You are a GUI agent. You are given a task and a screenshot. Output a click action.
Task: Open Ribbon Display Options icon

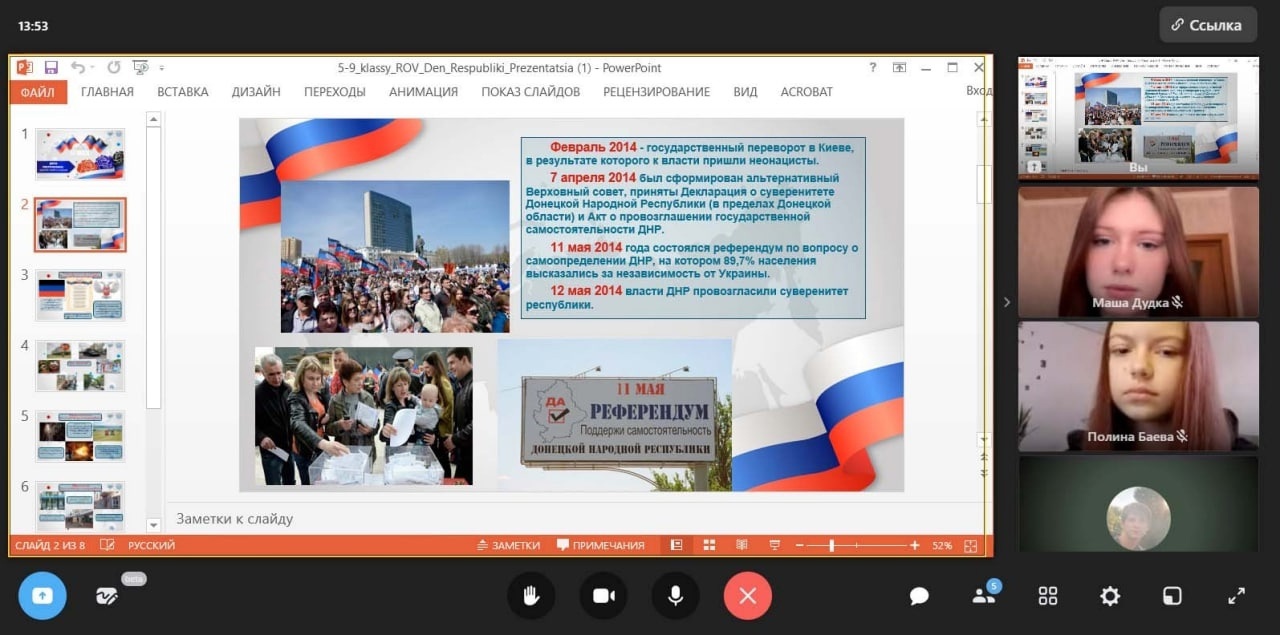click(899, 67)
